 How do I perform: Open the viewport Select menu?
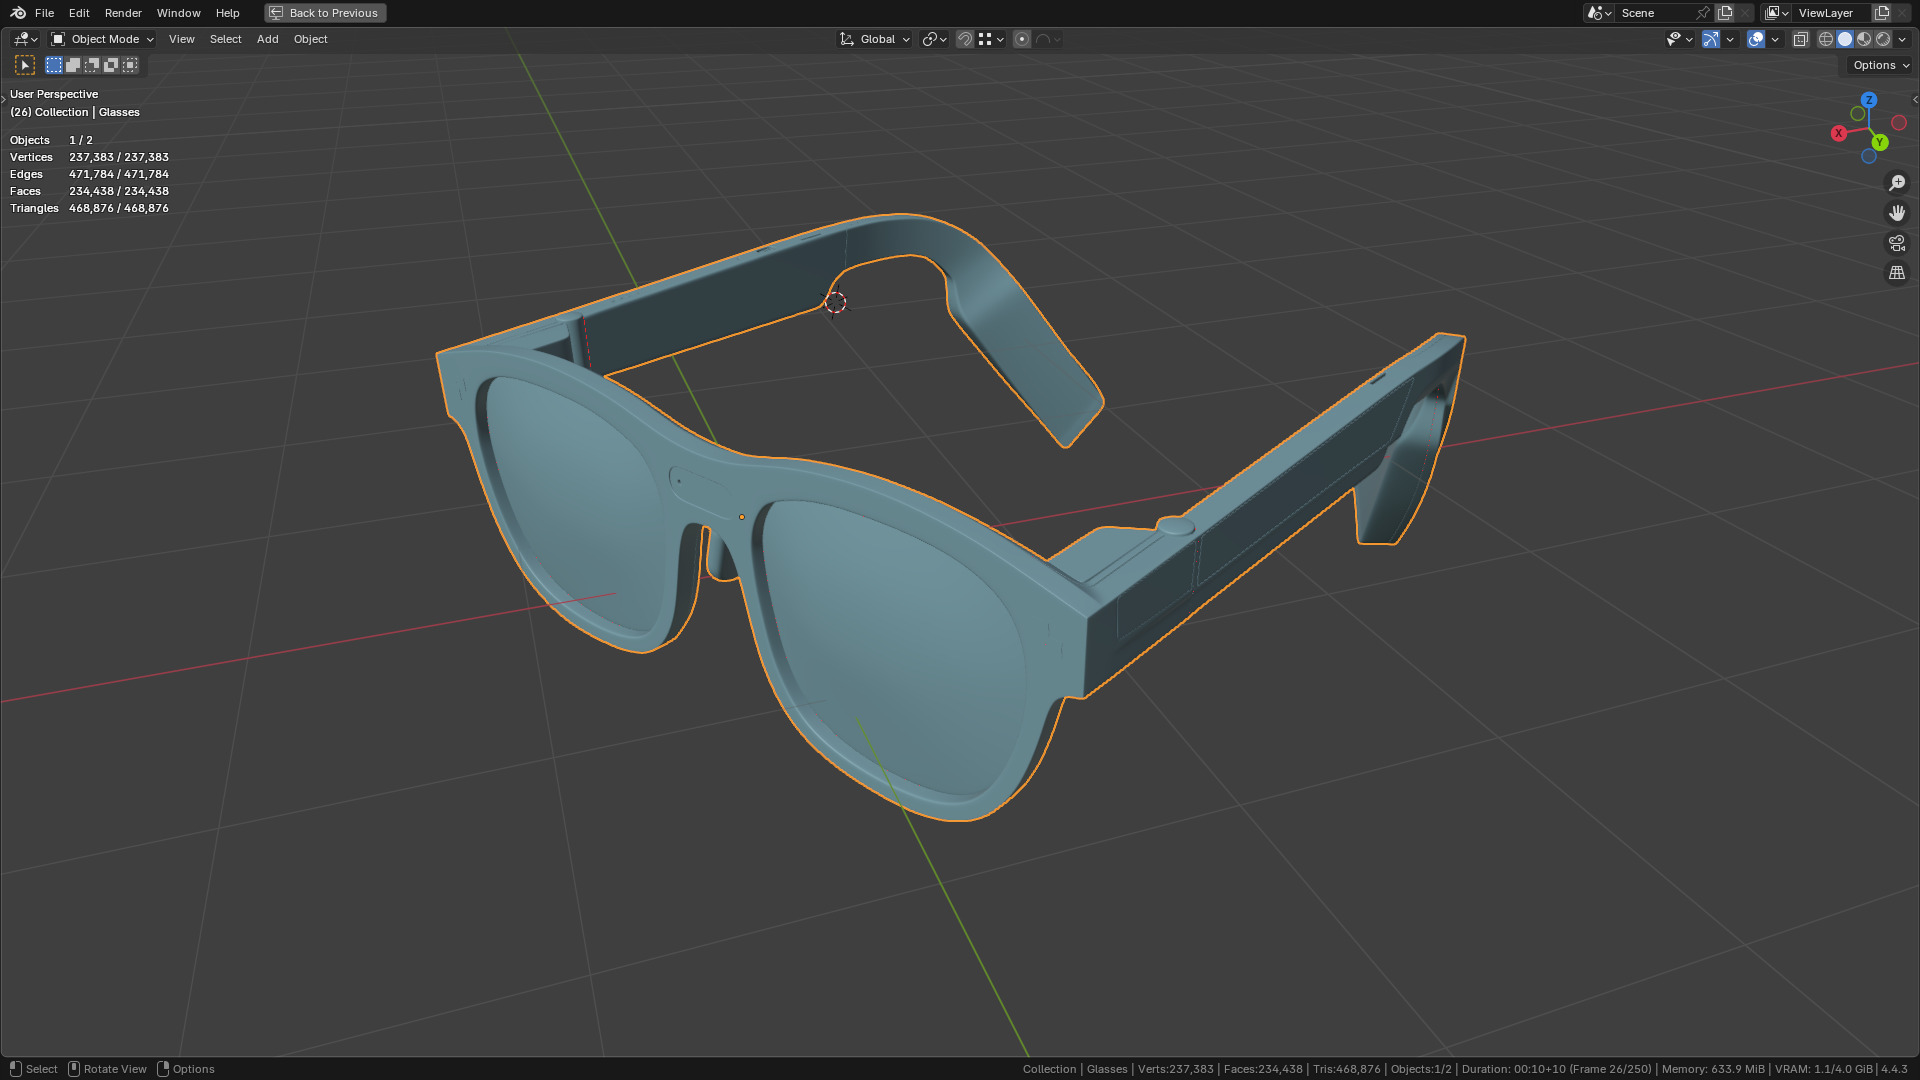click(x=225, y=39)
